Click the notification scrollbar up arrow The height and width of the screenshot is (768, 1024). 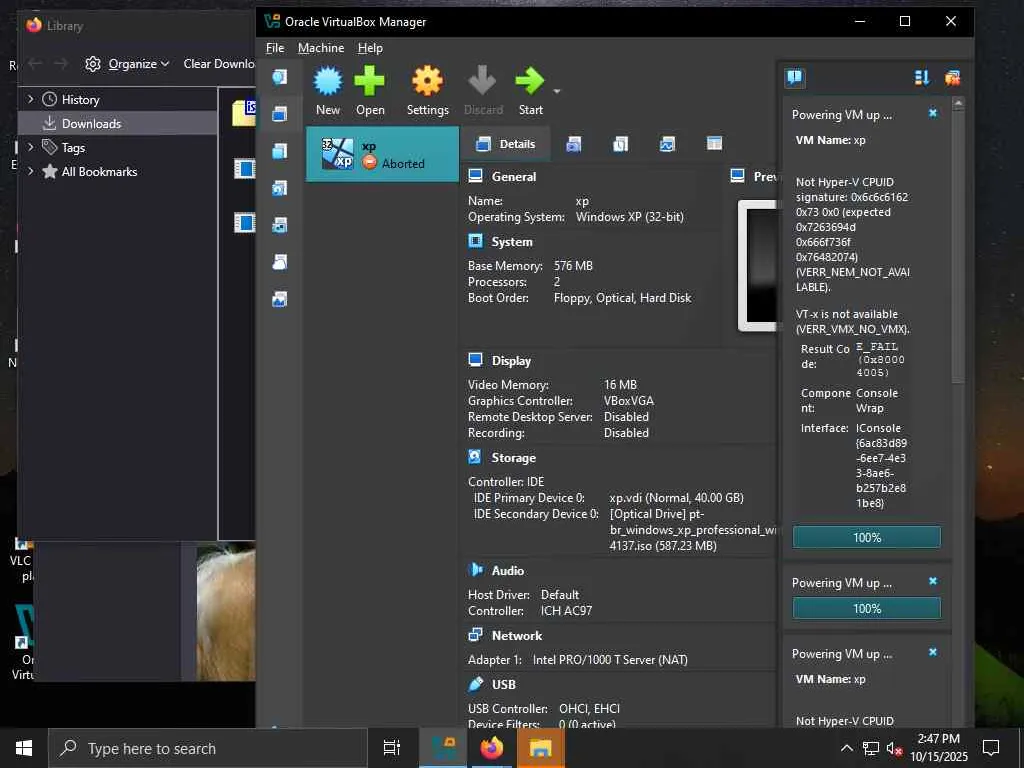(x=958, y=103)
